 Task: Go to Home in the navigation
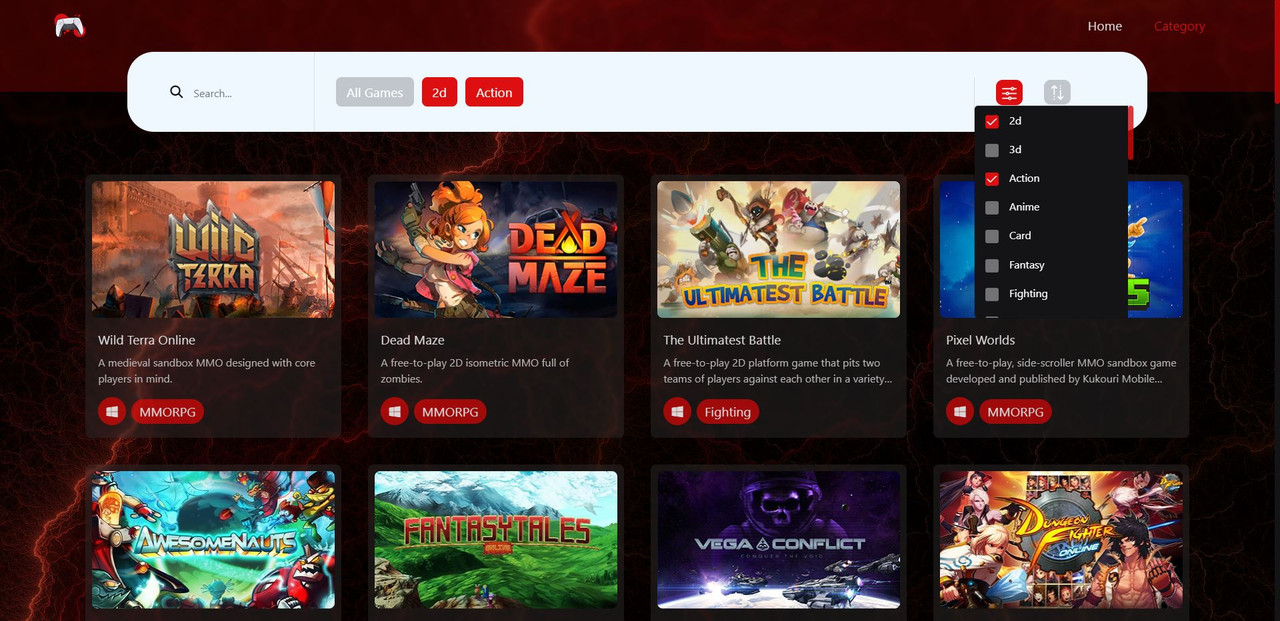coord(1105,26)
